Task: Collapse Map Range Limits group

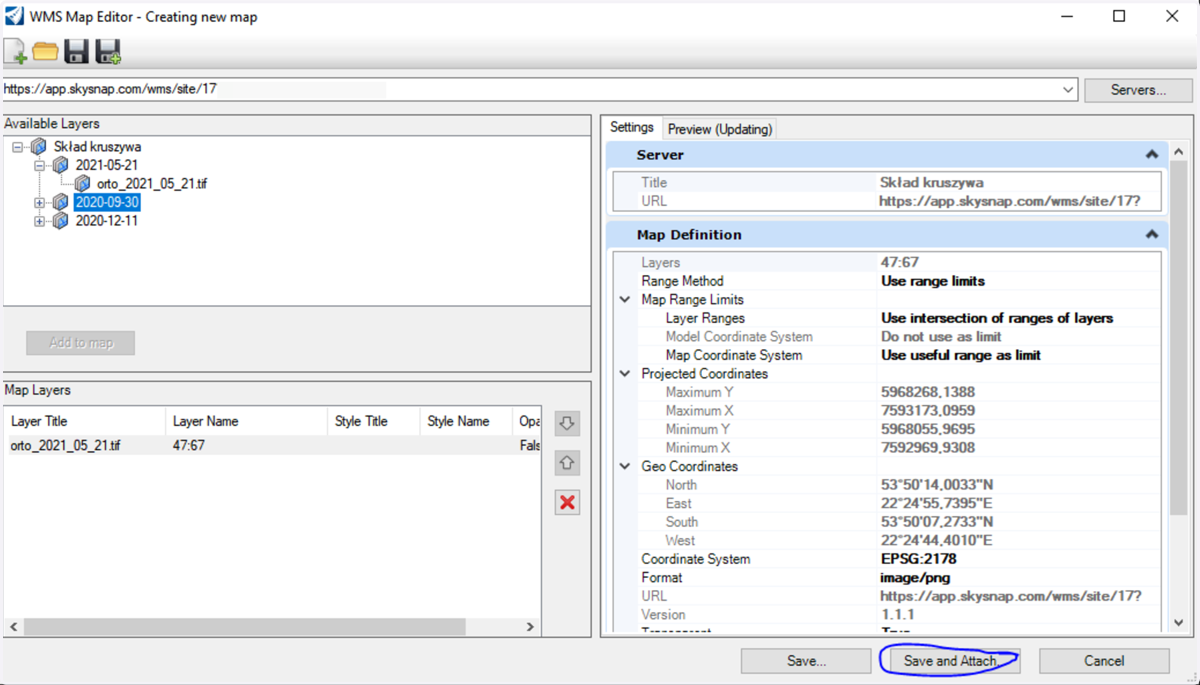Action: click(625, 300)
